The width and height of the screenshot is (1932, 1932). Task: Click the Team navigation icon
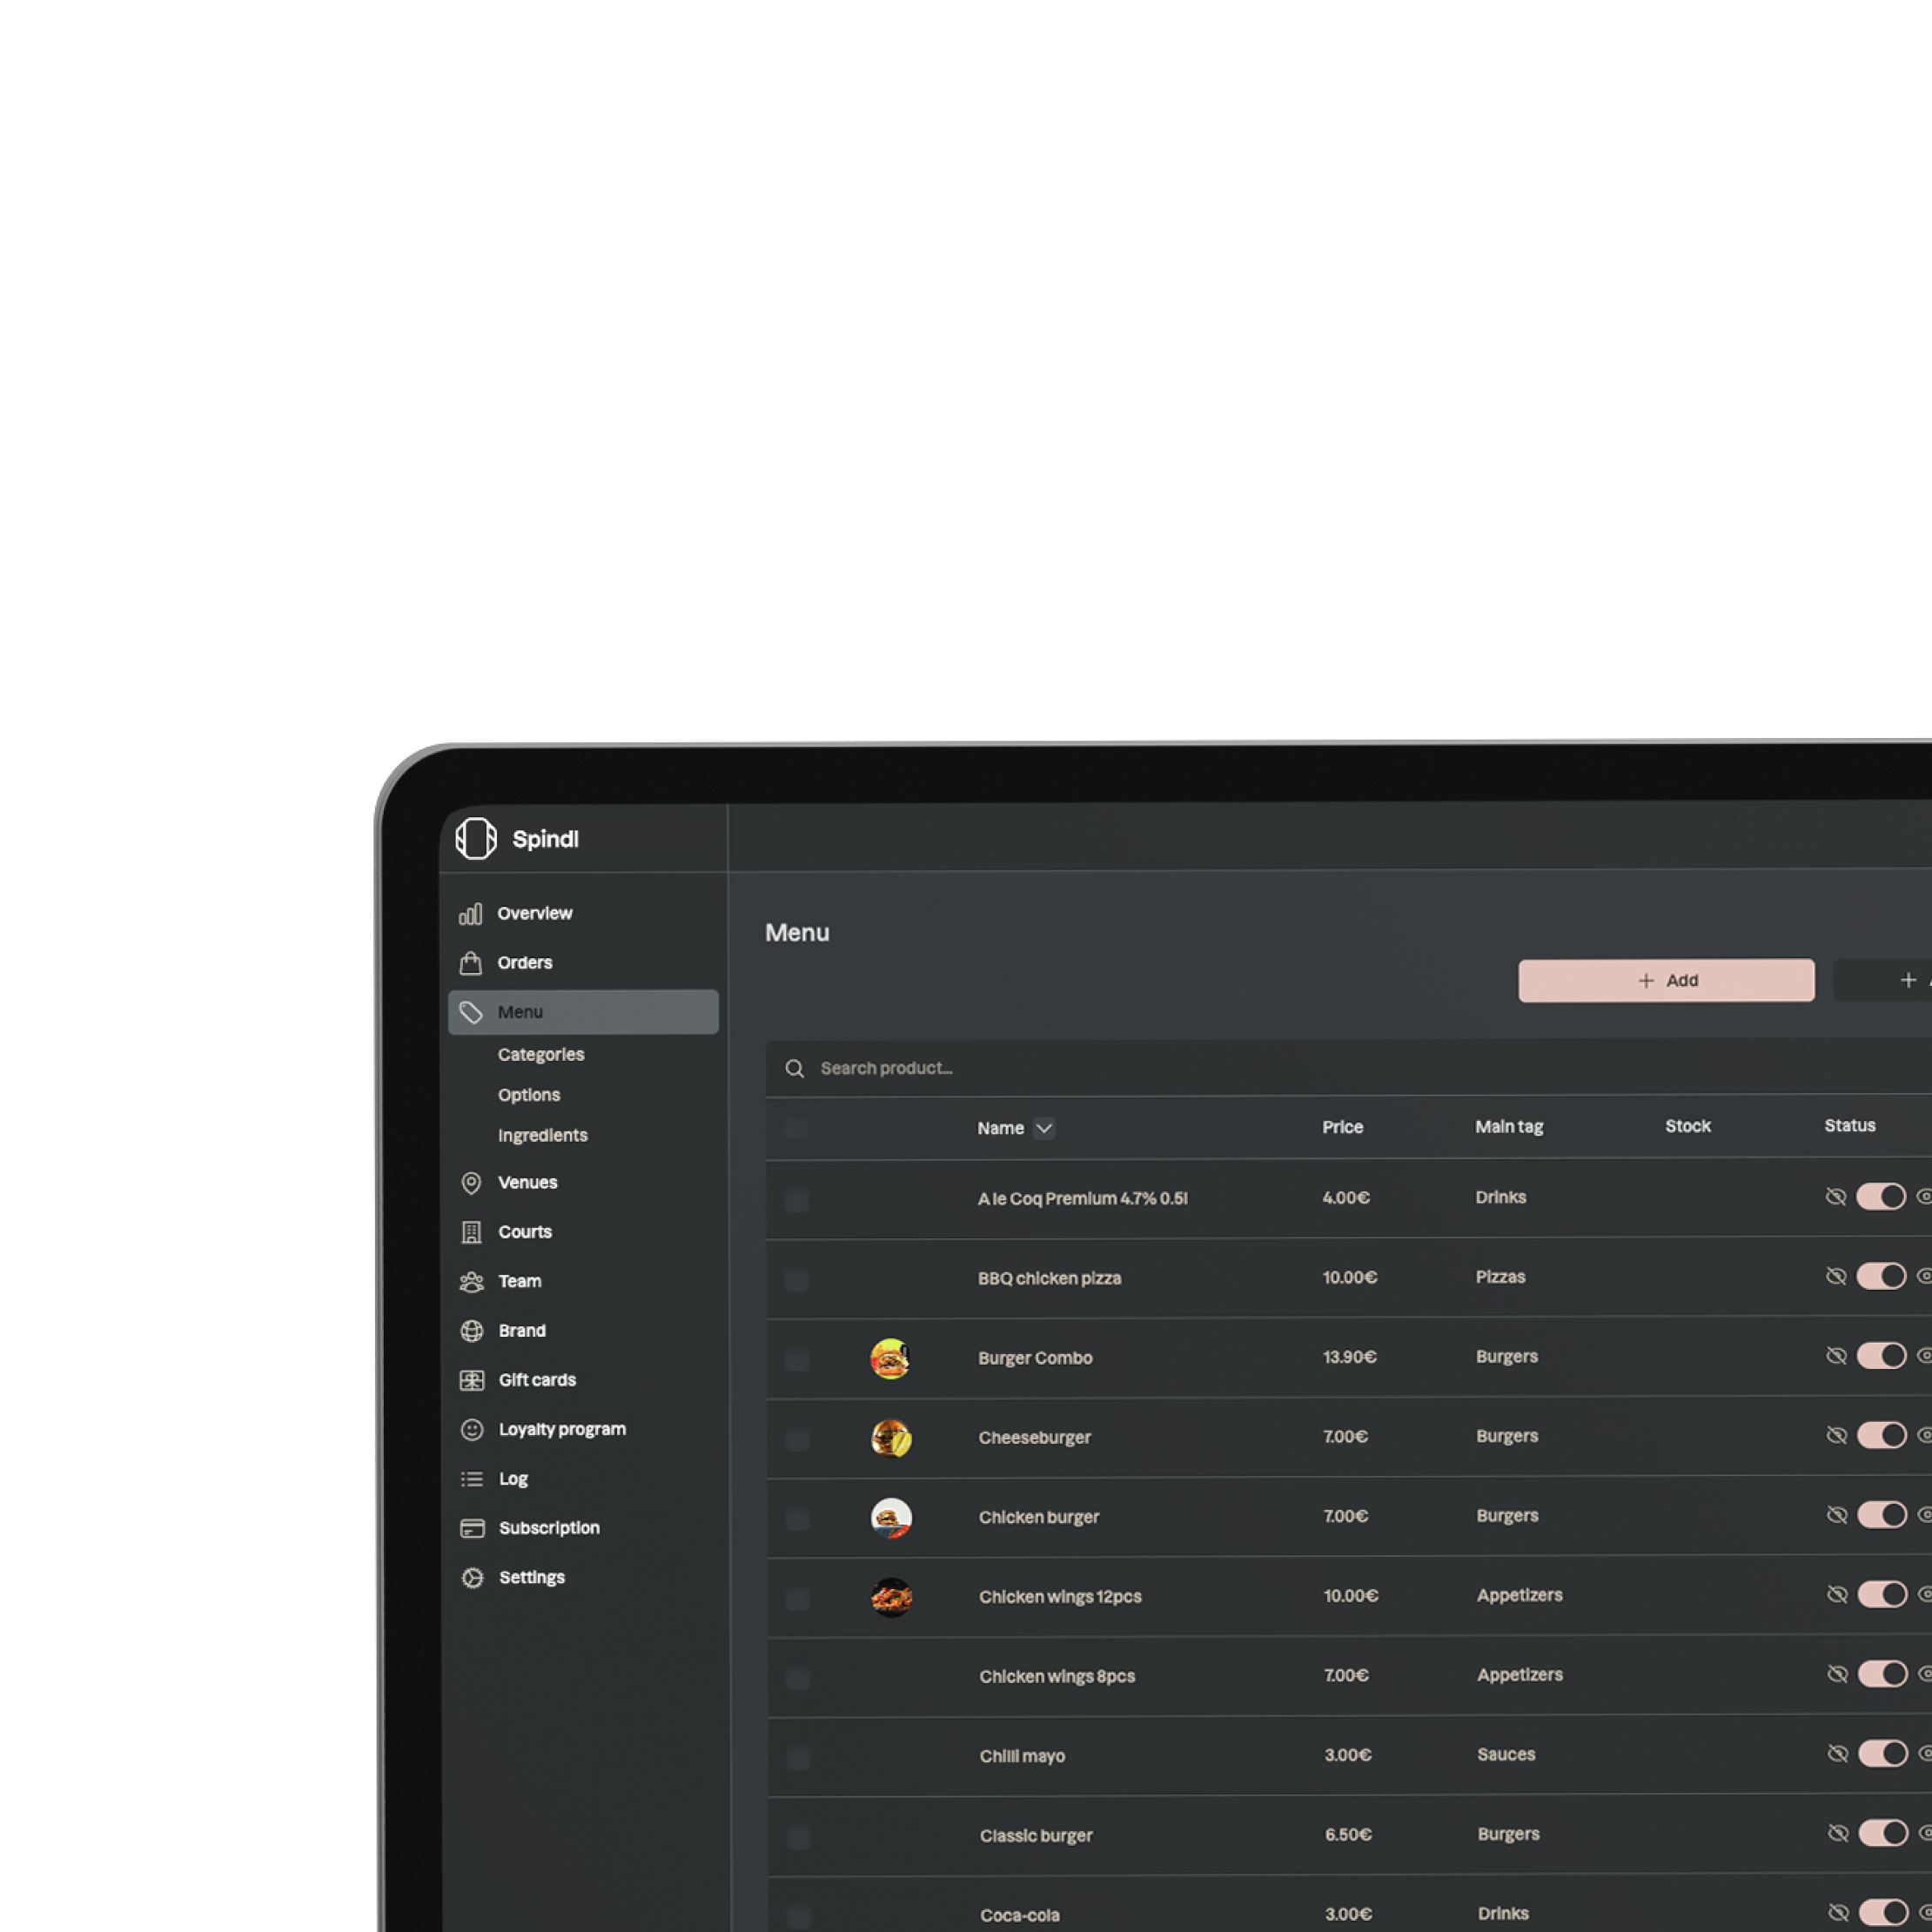(x=473, y=1281)
